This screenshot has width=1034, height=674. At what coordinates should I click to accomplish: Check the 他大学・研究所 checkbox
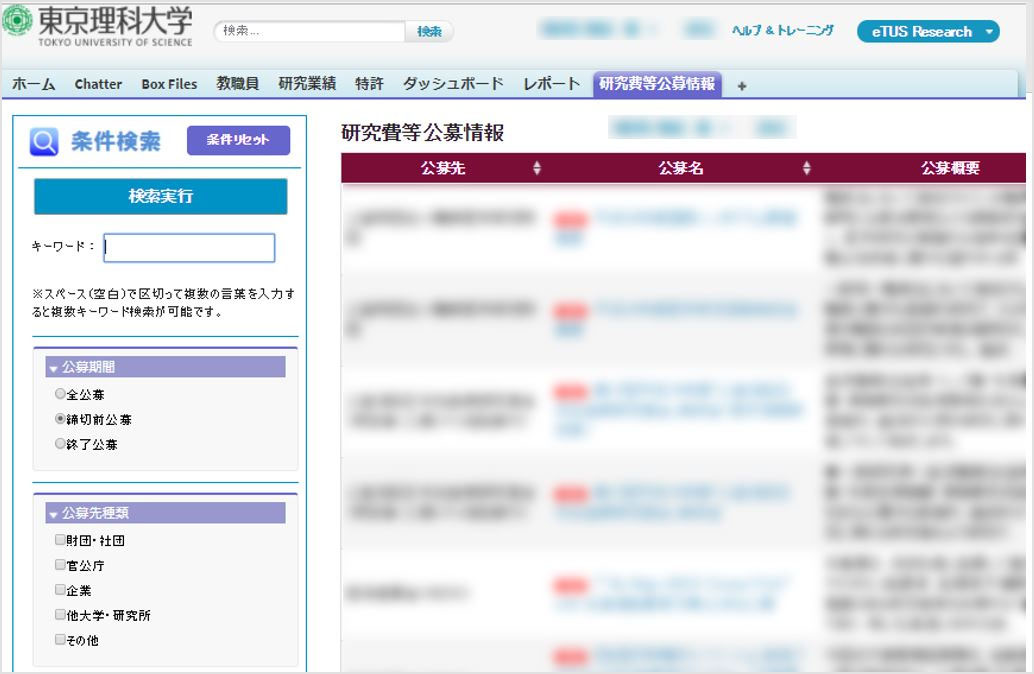60,615
